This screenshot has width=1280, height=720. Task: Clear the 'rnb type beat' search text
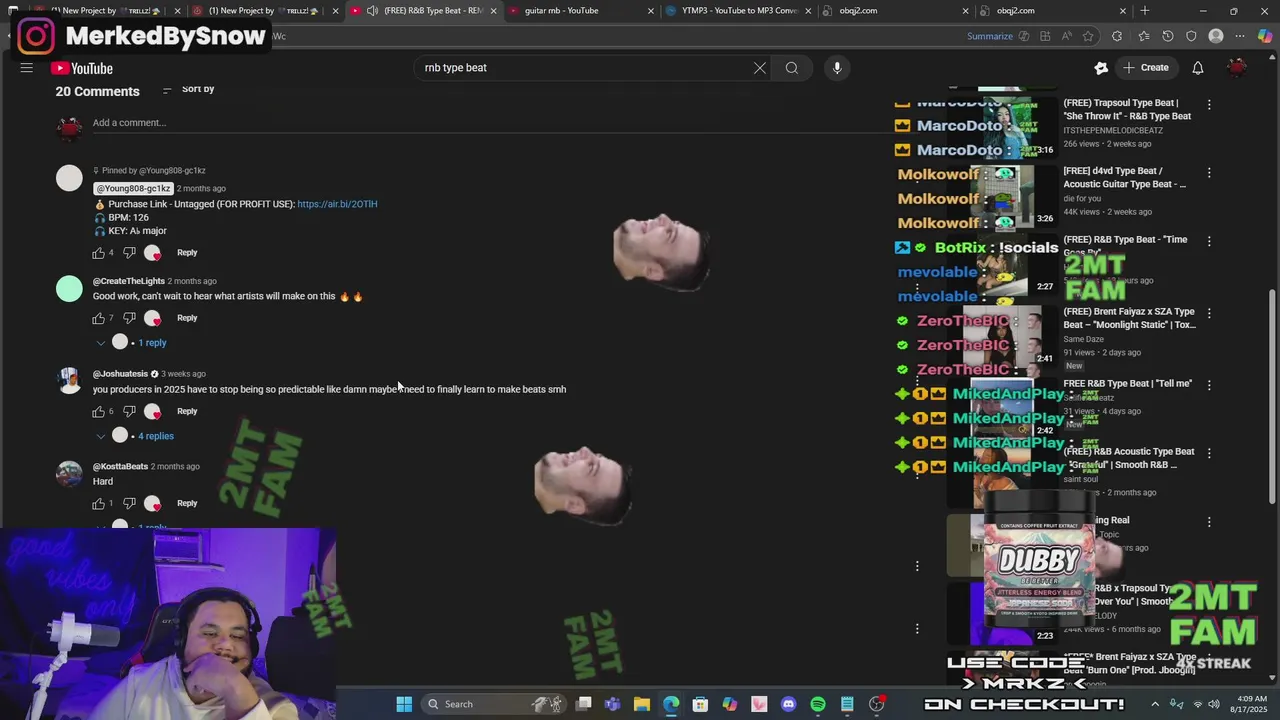point(760,68)
